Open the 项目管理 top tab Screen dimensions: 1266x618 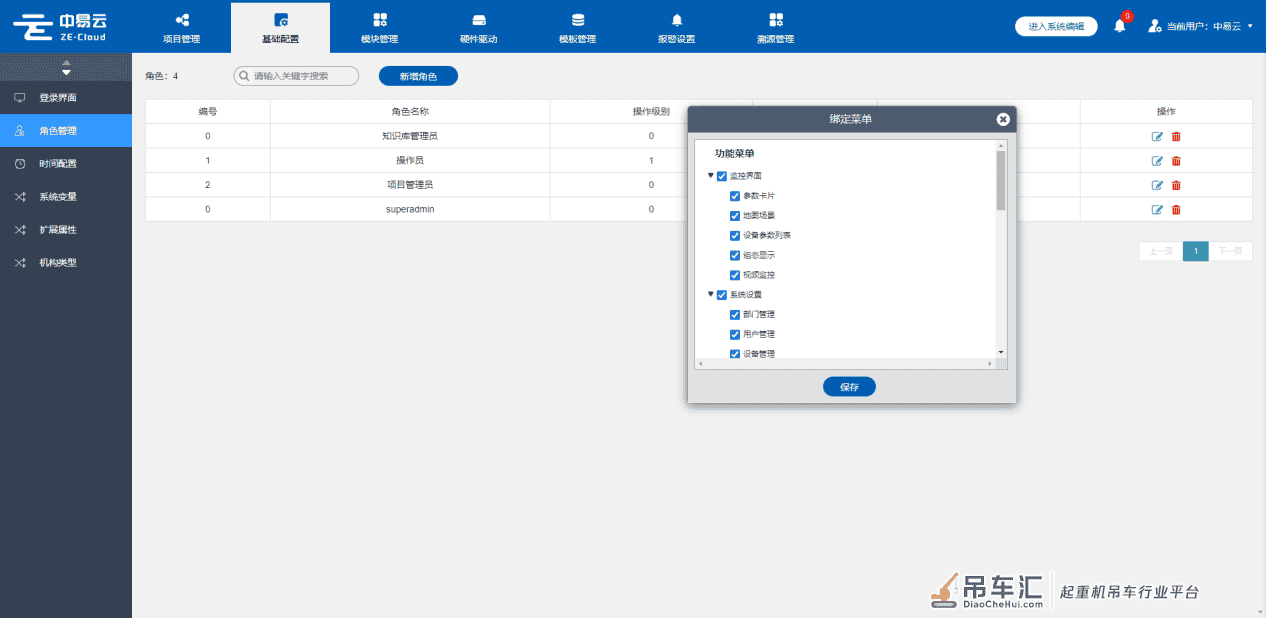click(x=181, y=27)
